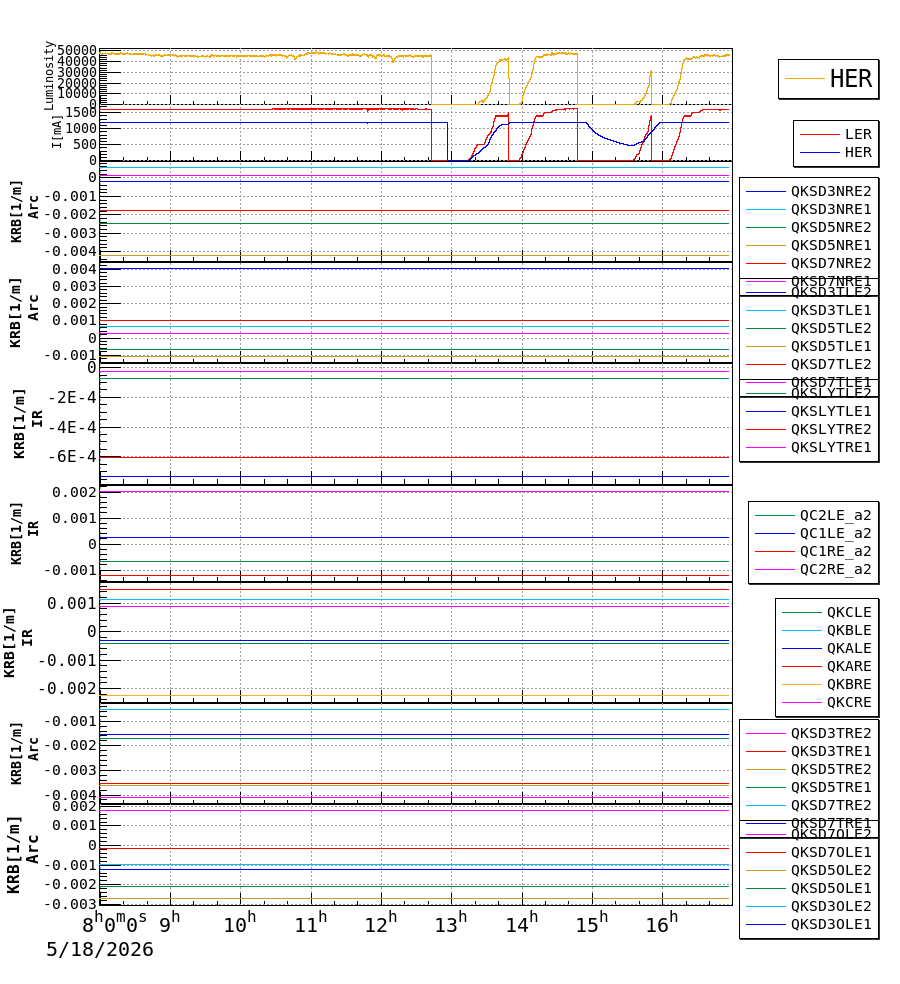
Task: Click the Luminosity y-axis title
Action: click(49, 76)
